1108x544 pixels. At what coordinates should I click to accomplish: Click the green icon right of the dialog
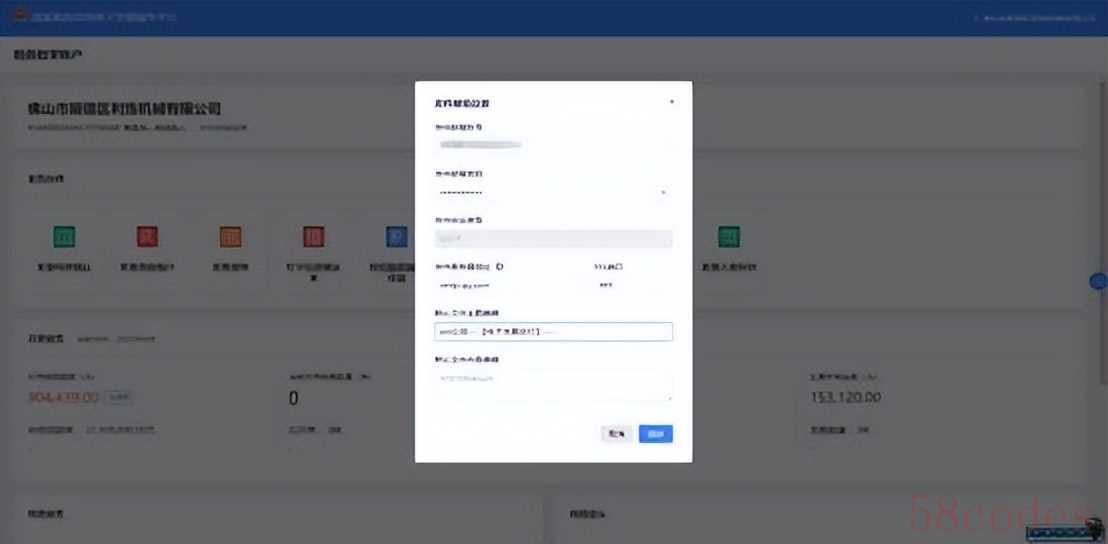coord(729,237)
